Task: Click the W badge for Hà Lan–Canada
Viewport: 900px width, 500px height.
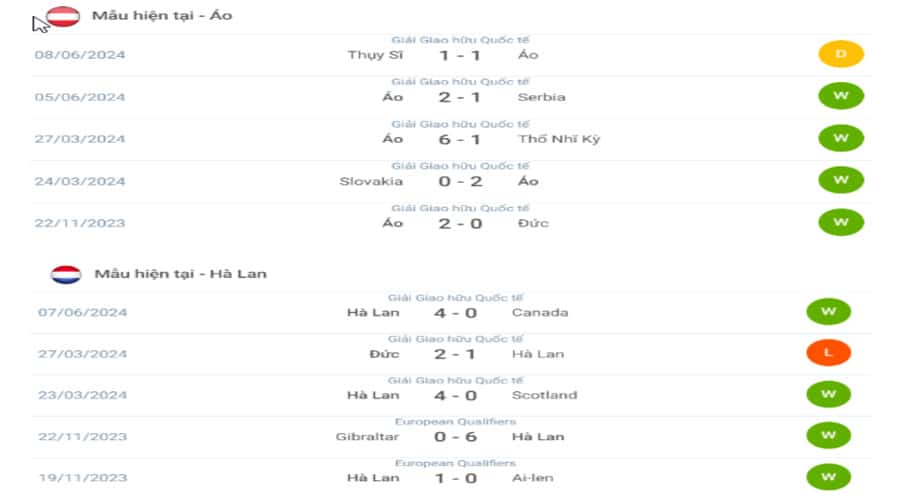Action: [x=828, y=312]
